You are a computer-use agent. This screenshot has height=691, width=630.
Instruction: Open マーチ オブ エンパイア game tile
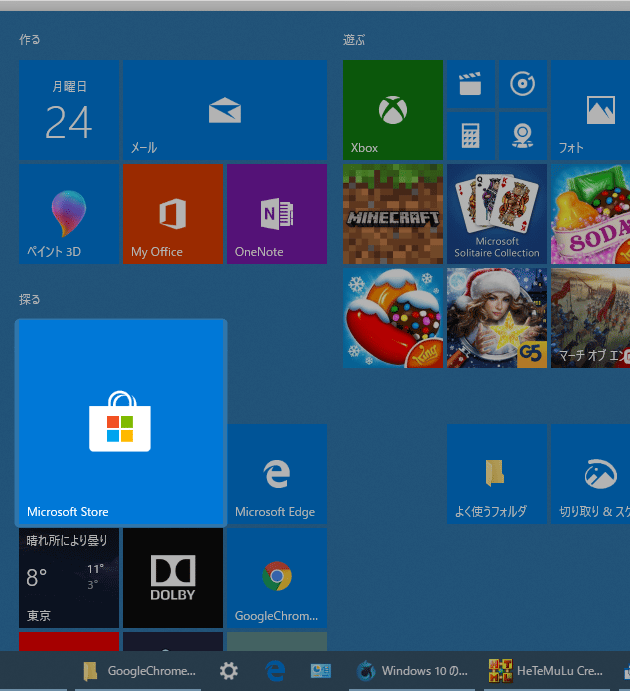tap(590, 318)
